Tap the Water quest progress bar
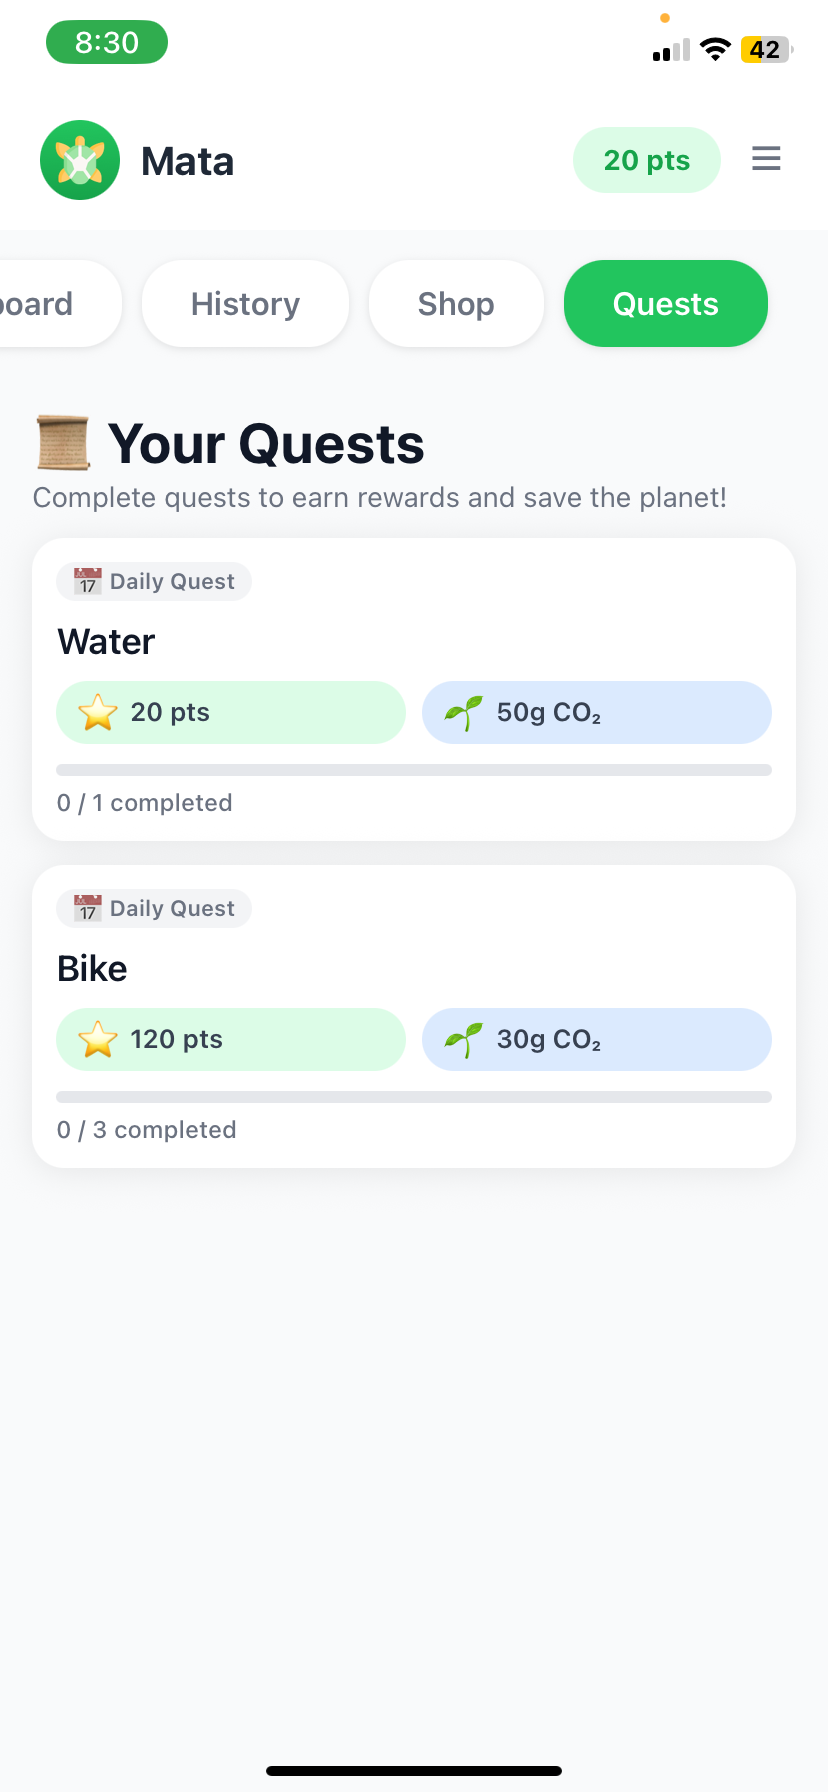 414,770
